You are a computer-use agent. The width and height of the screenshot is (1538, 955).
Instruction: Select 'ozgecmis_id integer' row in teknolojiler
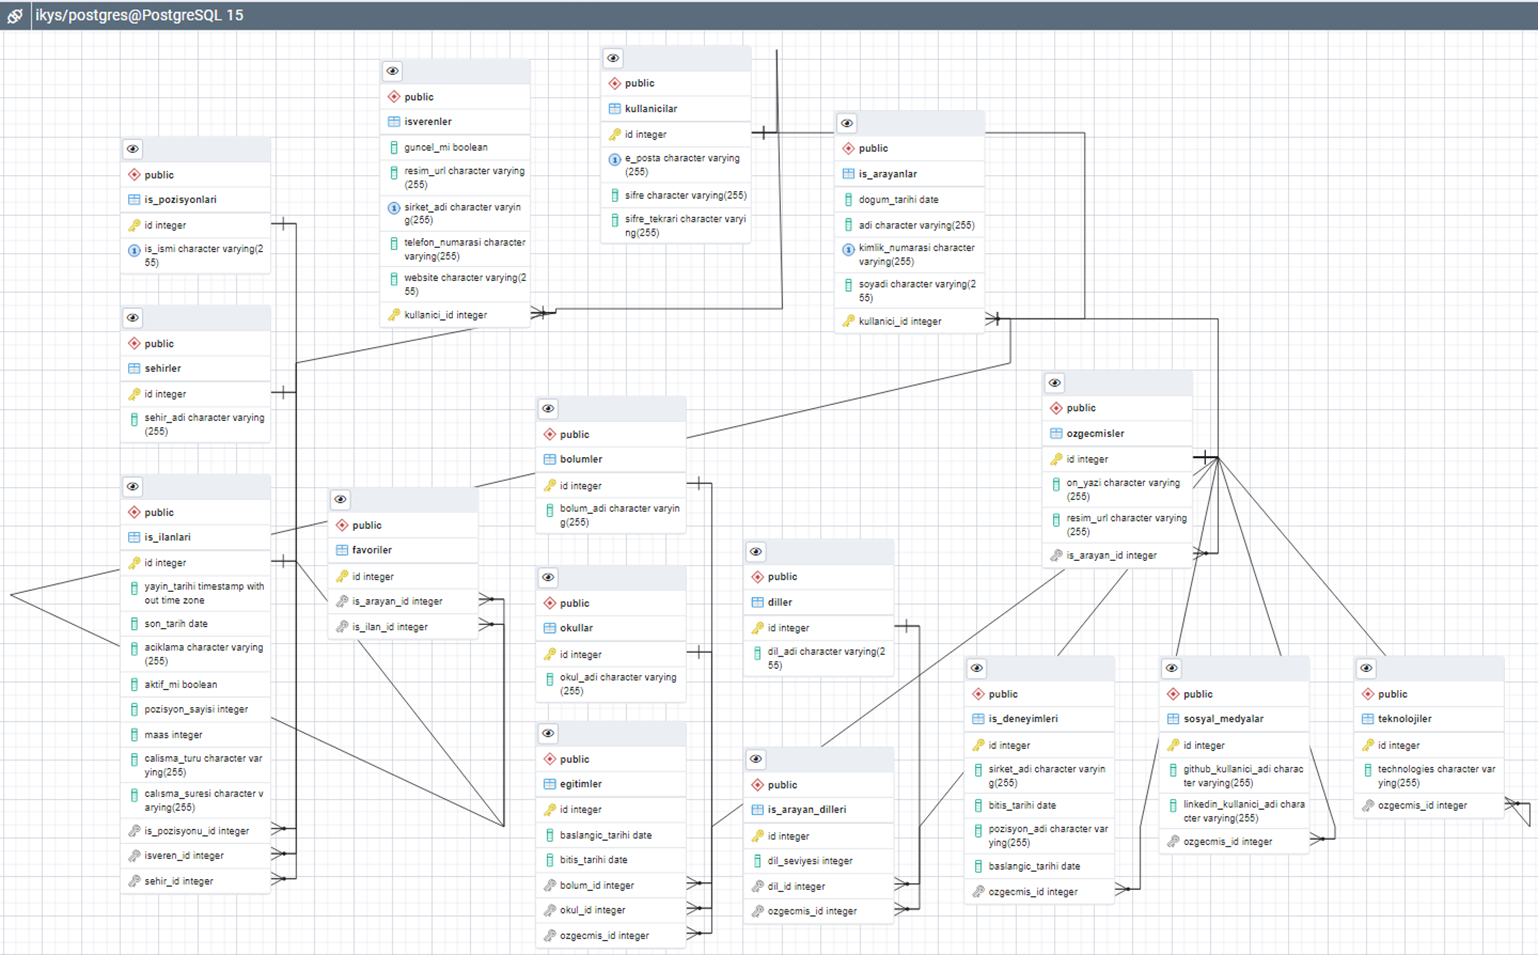point(1430,806)
